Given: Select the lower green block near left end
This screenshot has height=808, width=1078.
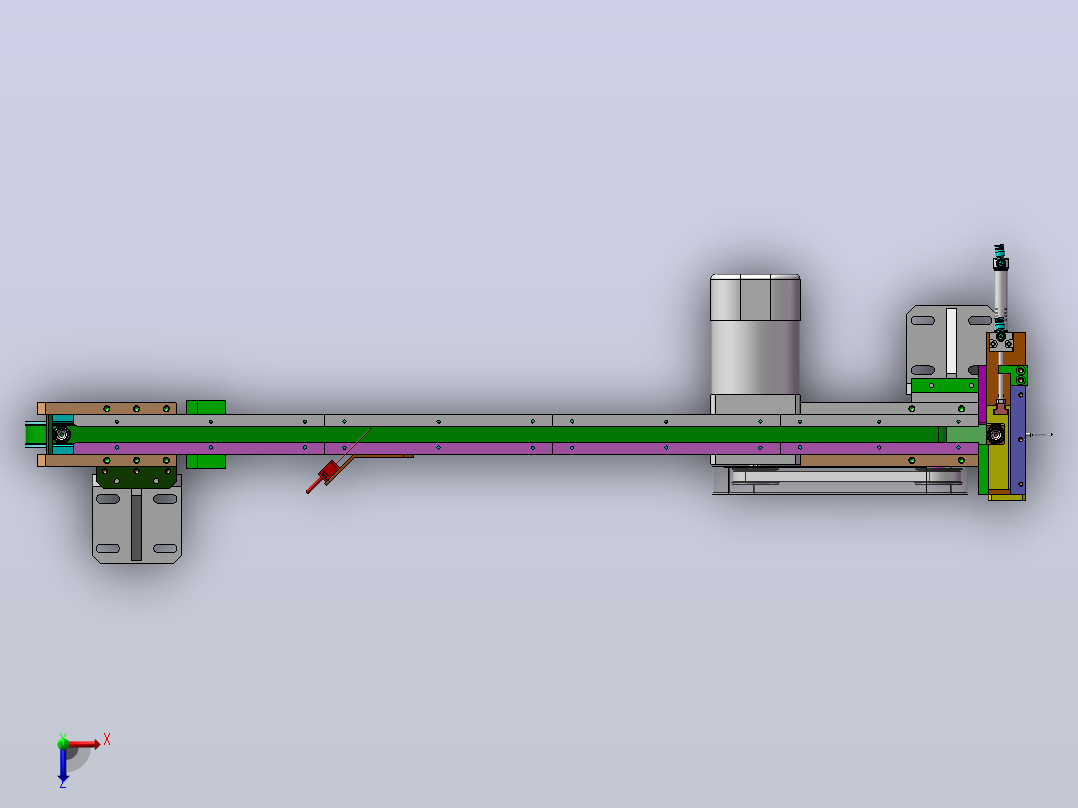Looking at the screenshot, I should pos(206,461).
